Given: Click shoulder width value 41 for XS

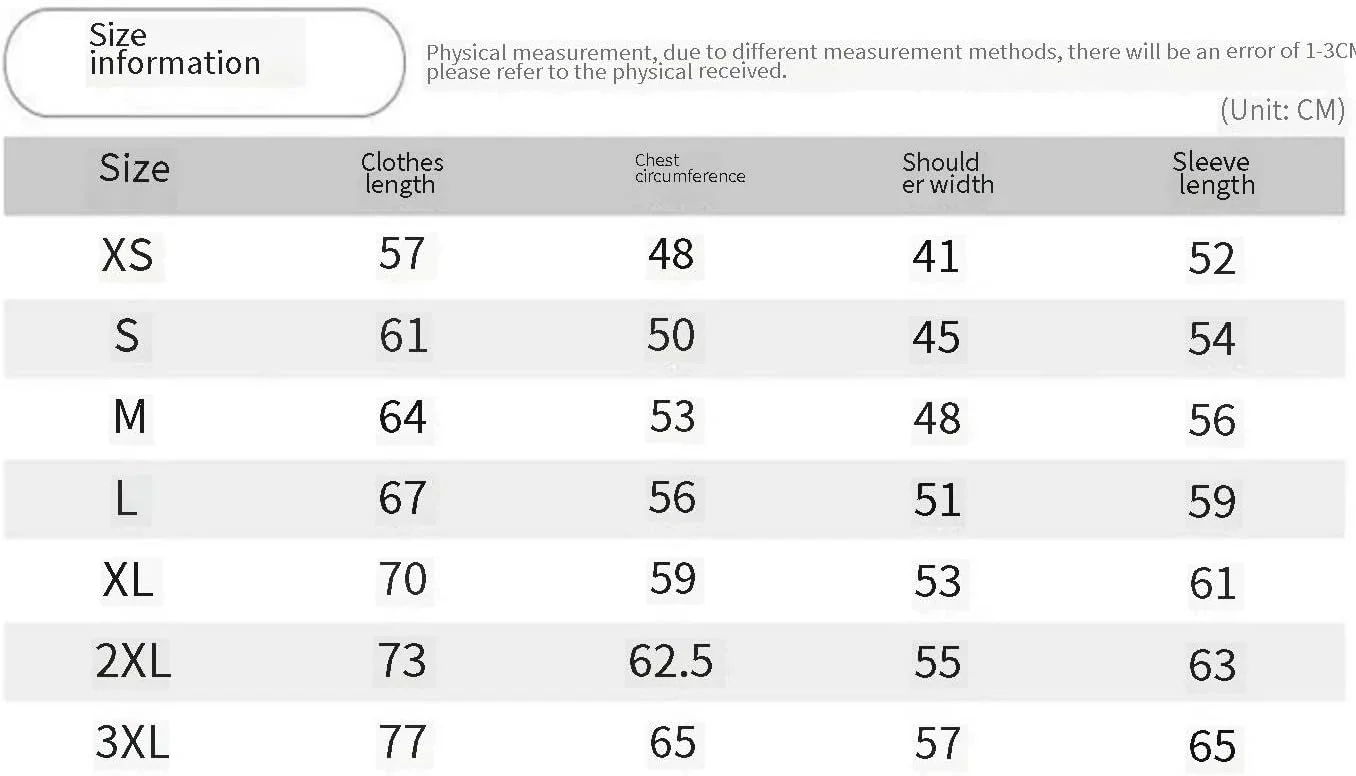Looking at the screenshot, I should 936,257.
